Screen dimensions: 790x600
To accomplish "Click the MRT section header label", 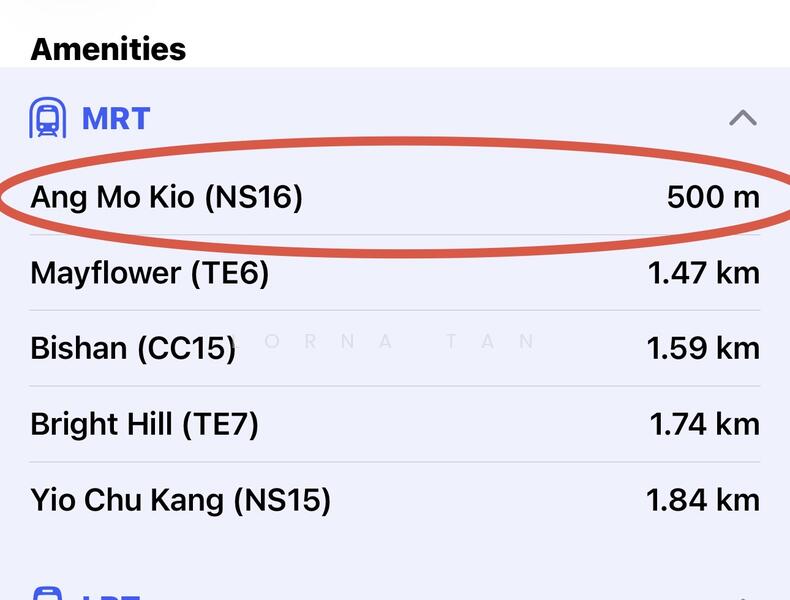I will coord(115,118).
